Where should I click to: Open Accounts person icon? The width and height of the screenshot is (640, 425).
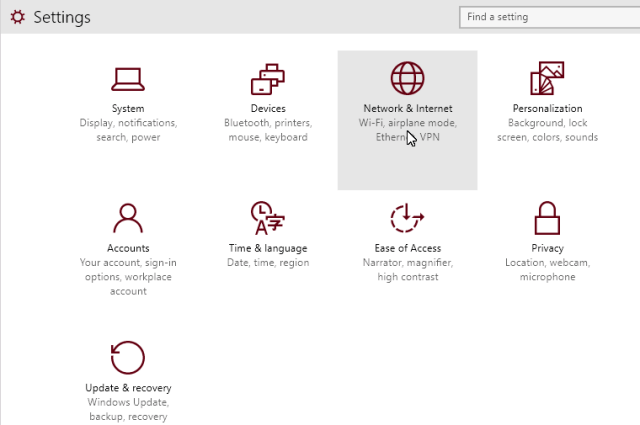[x=128, y=218]
